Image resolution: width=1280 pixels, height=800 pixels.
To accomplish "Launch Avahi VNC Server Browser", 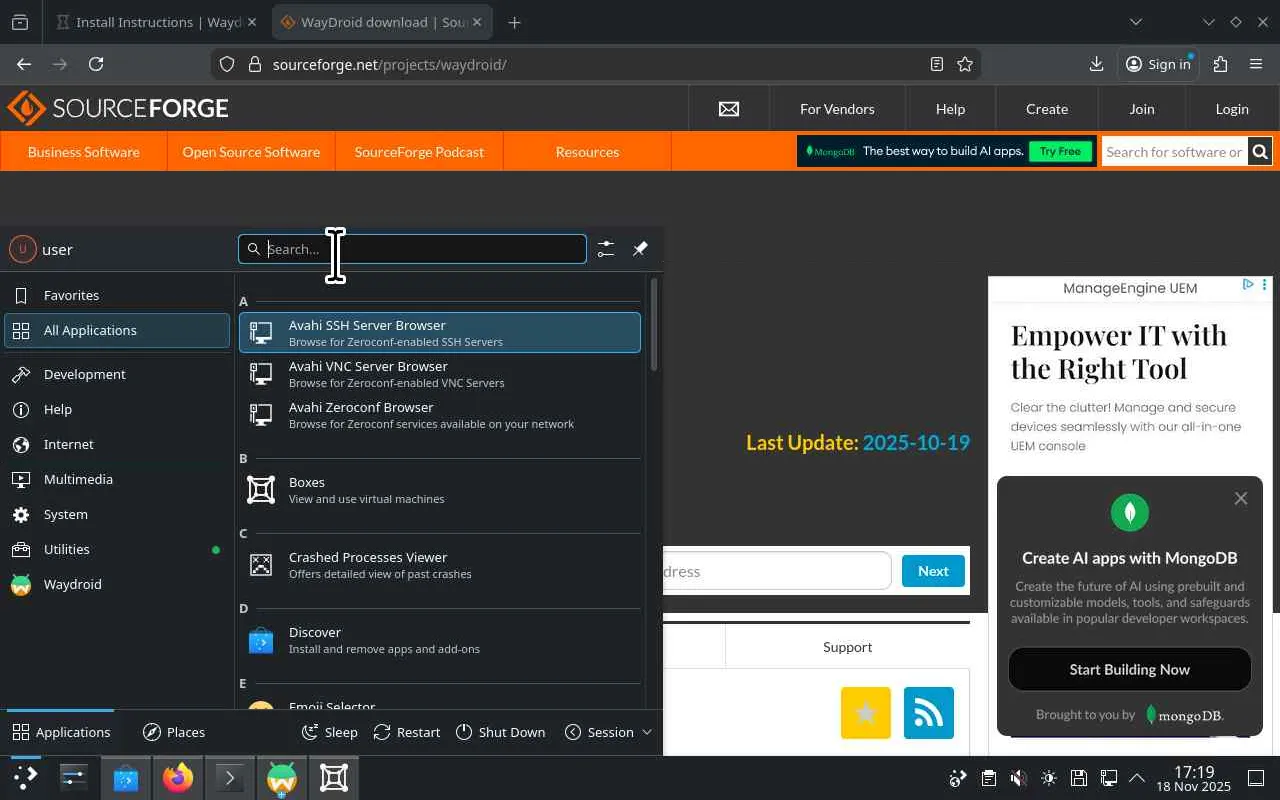I will coord(439,374).
